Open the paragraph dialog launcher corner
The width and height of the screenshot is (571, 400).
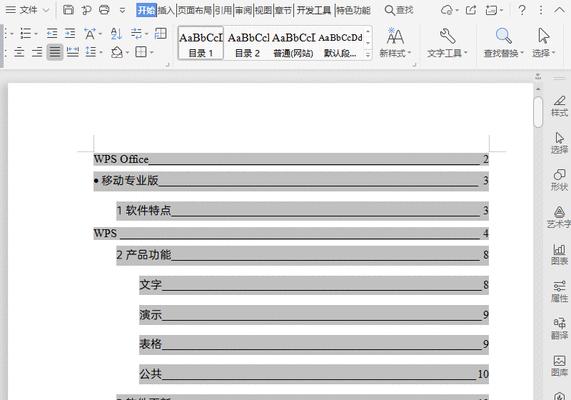pyautogui.click(x=168, y=65)
